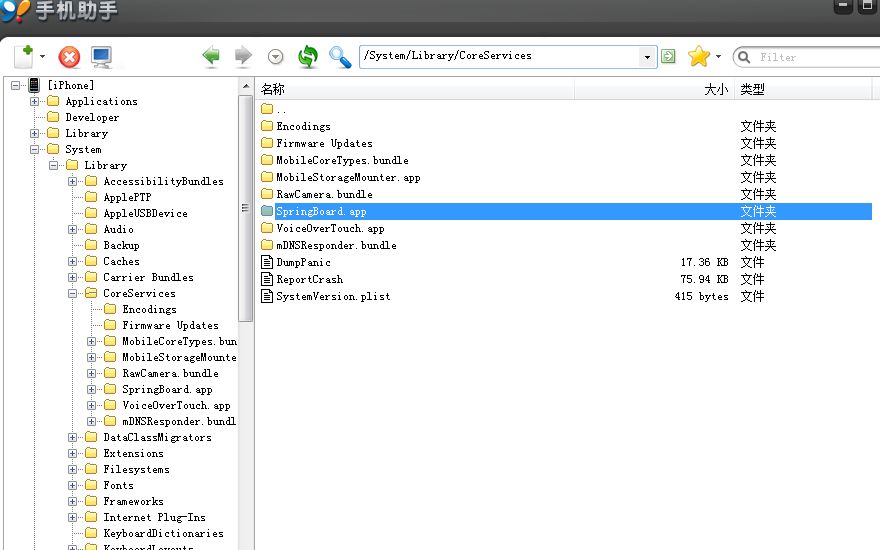Screen dimensions: 880x550
Task: Select SystemVersion.plist file
Action: tap(333, 296)
